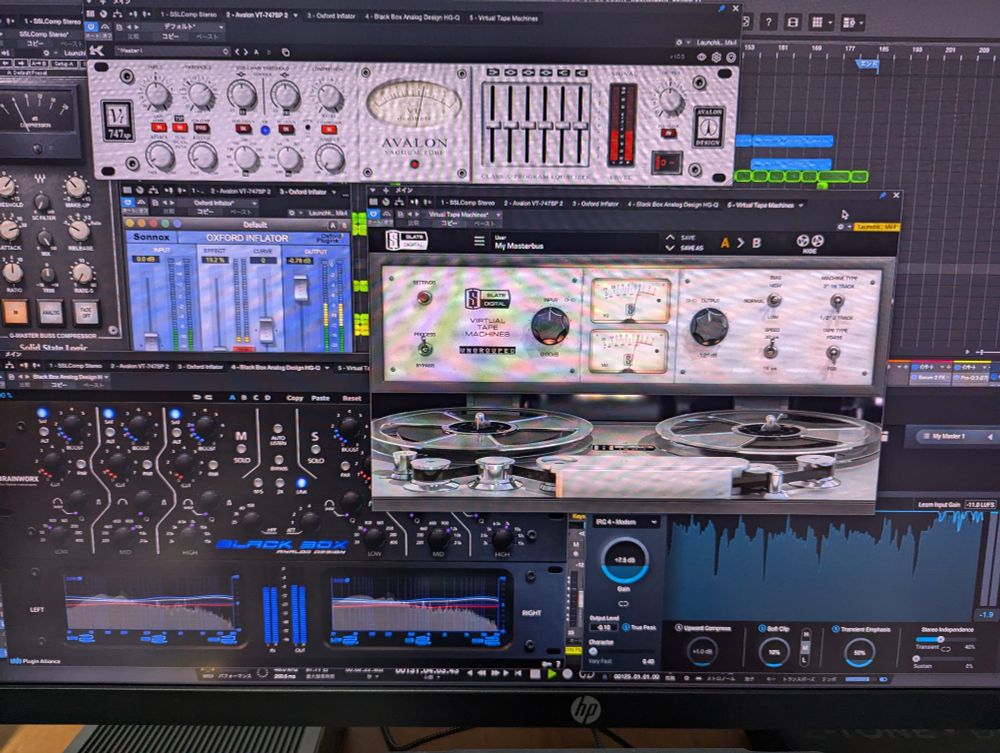The height and width of the screenshot is (753, 1000).
Task: Select 5 - Virtual Tape Machines tab in Avalon window
Action: (x=504, y=18)
